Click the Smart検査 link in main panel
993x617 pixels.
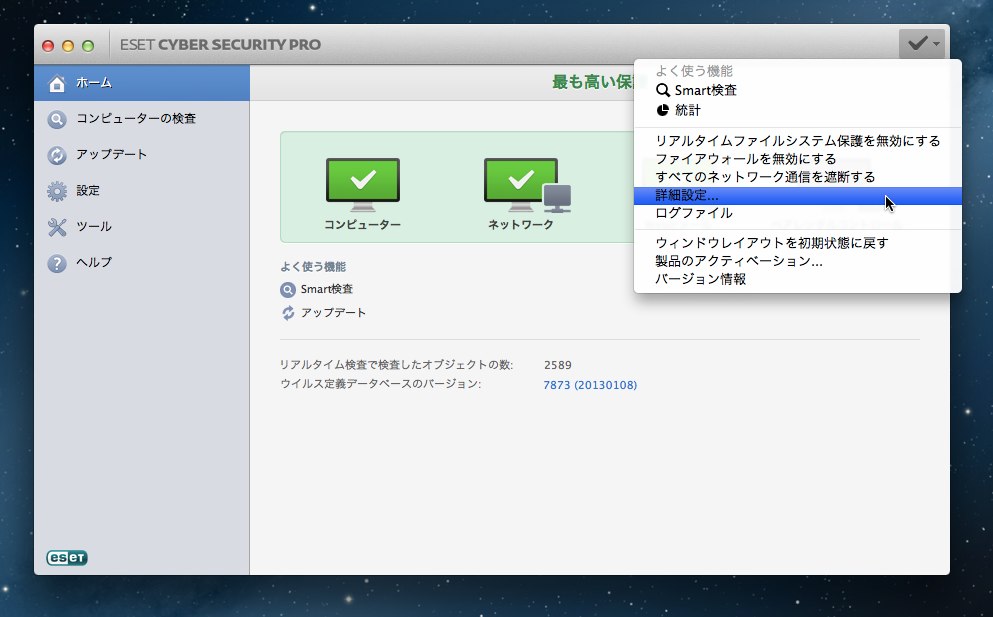click(x=327, y=289)
